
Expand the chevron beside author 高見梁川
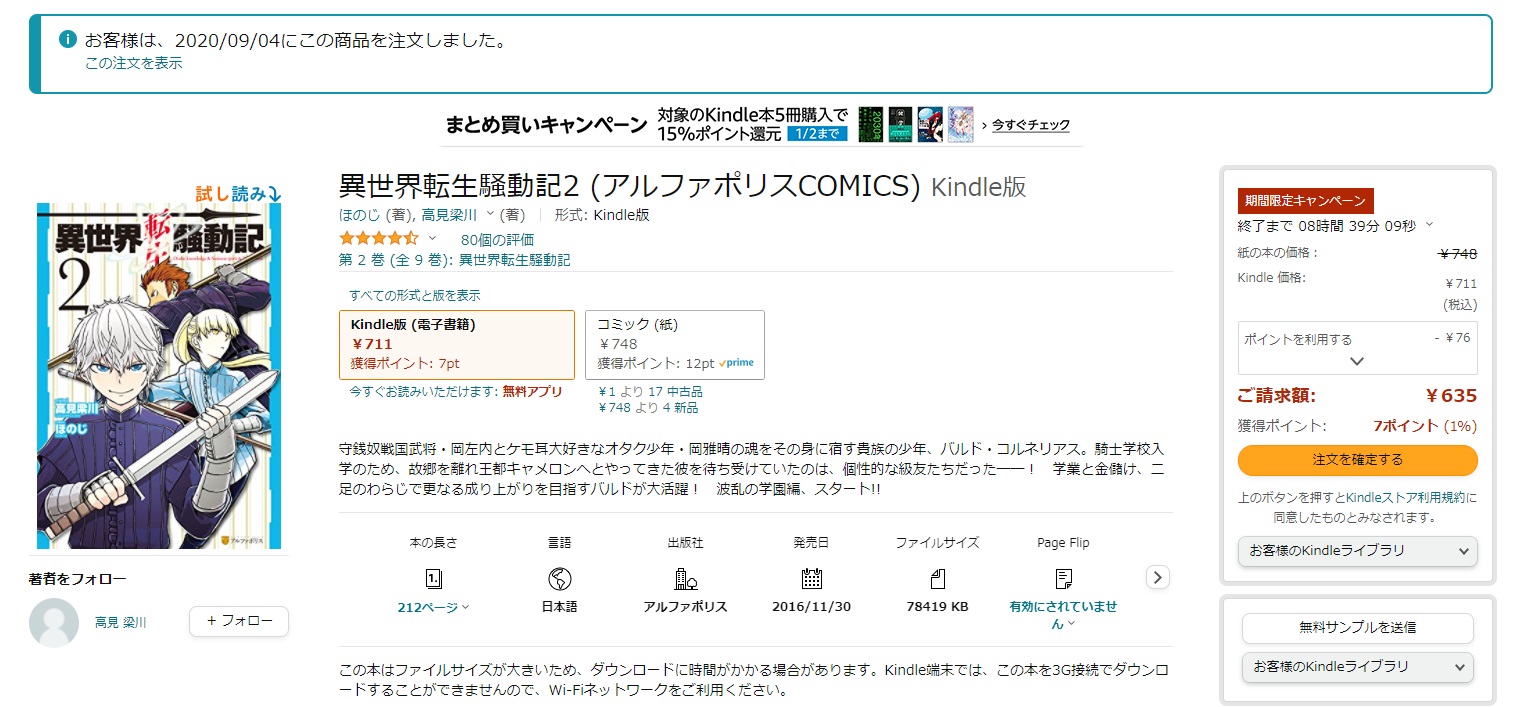(490, 215)
